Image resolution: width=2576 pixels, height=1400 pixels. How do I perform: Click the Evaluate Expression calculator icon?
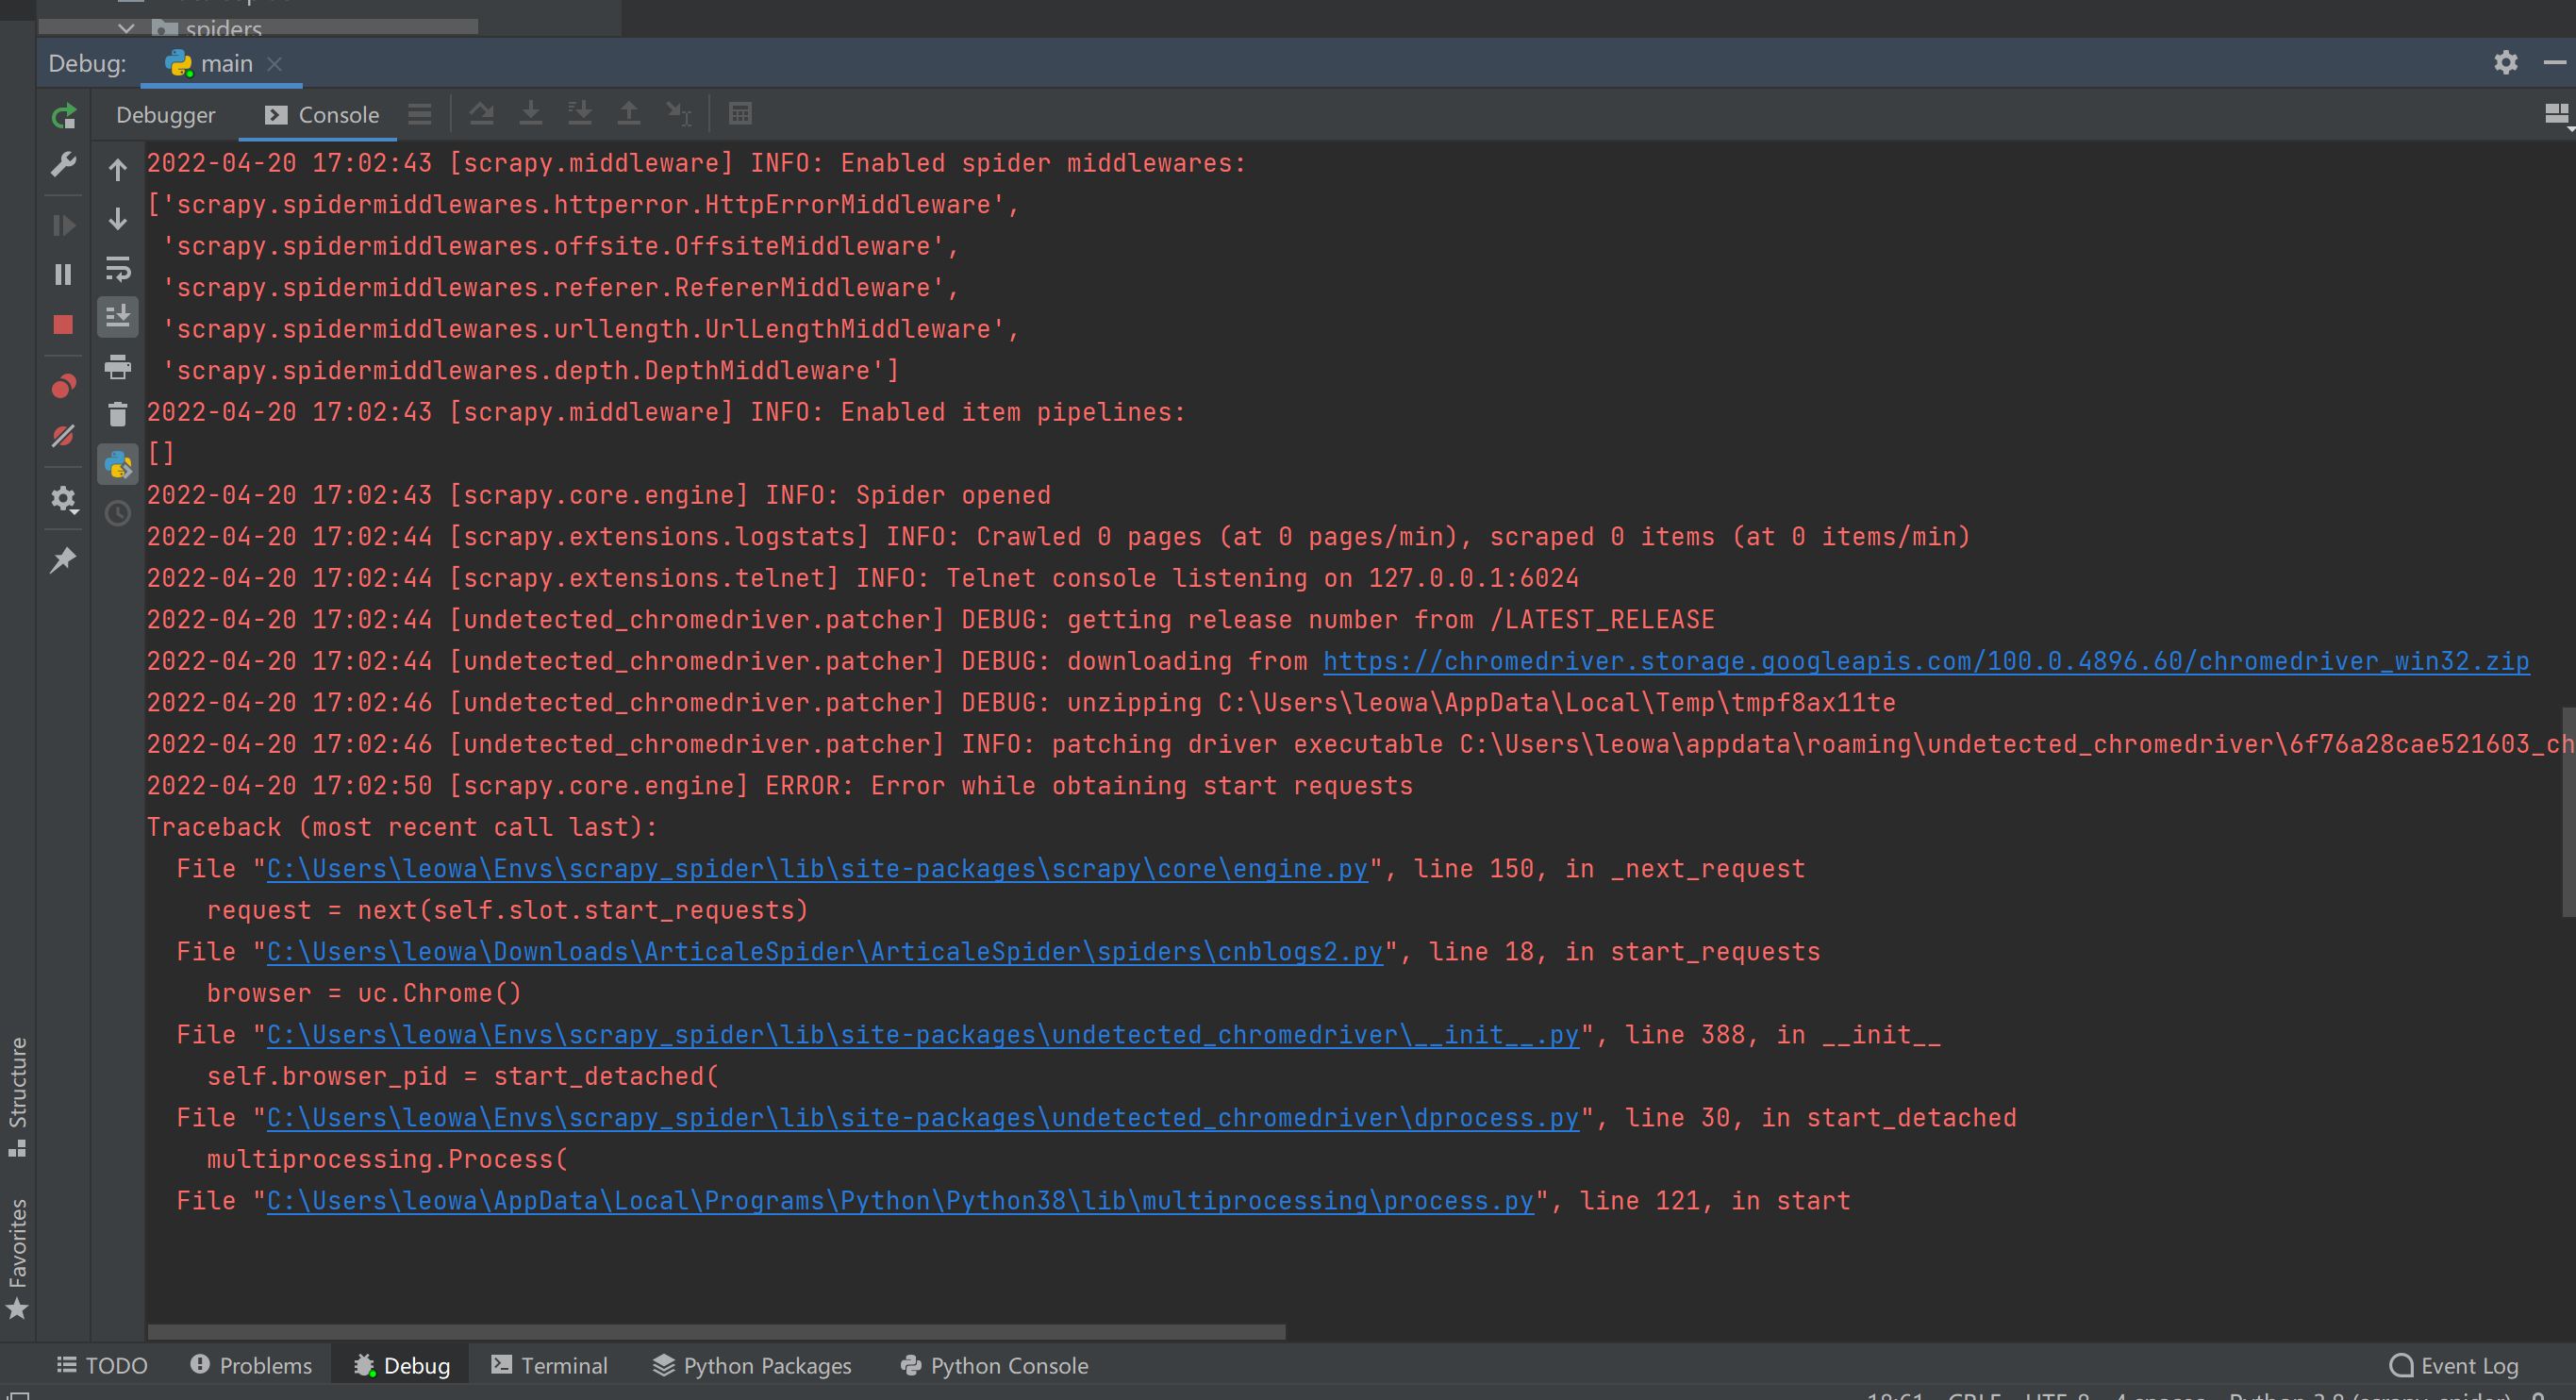pyautogui.click(x=740, y=114)
